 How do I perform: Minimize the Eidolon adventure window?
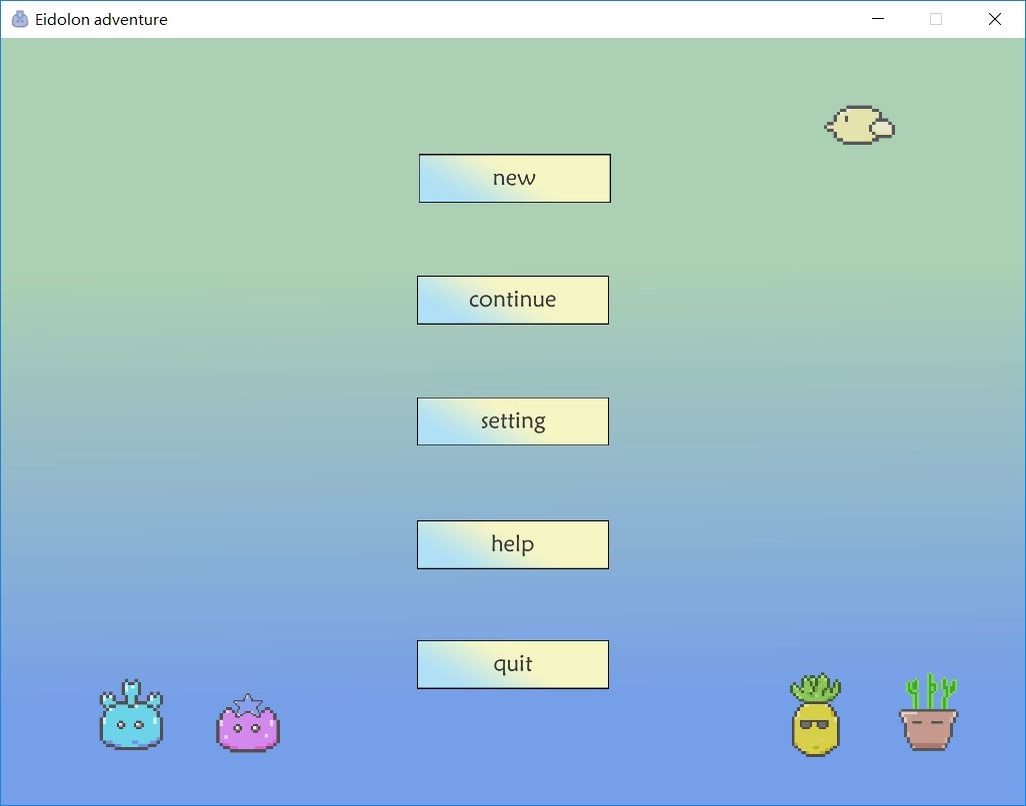(x=878, y=19)
